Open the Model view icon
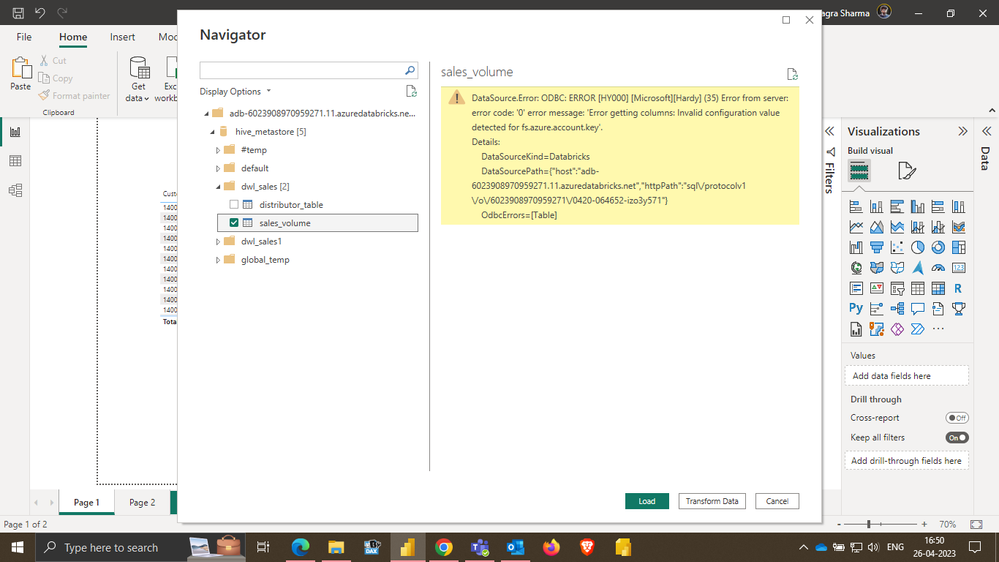Image resolution: width=999 pixels, height=562 pixels. coord(15,190)
